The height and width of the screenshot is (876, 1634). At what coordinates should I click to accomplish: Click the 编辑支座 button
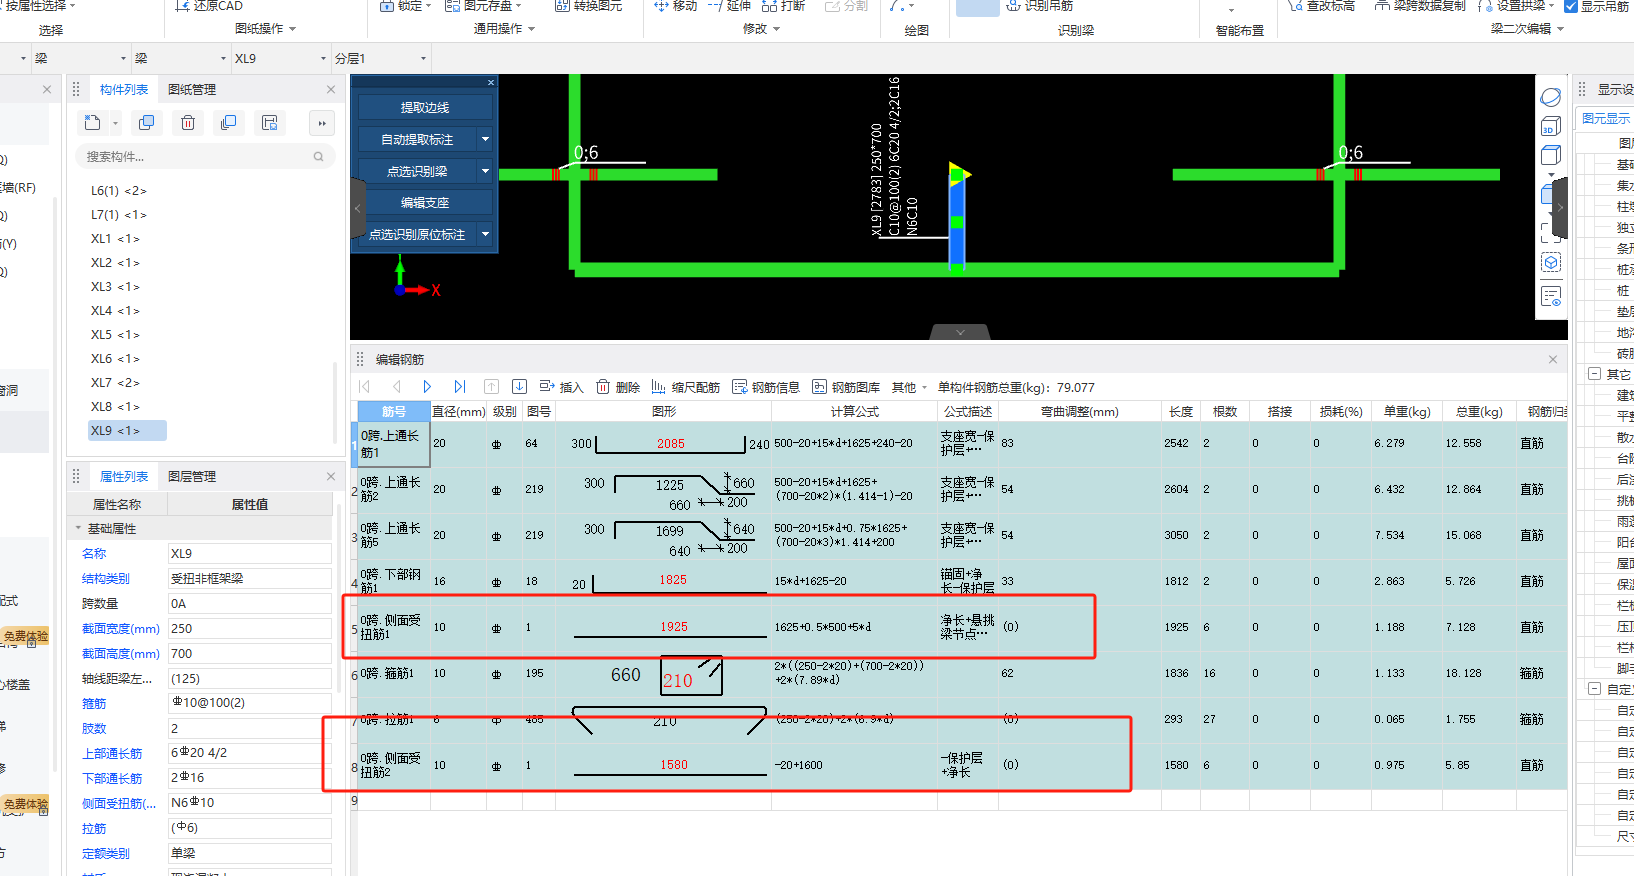425,202
